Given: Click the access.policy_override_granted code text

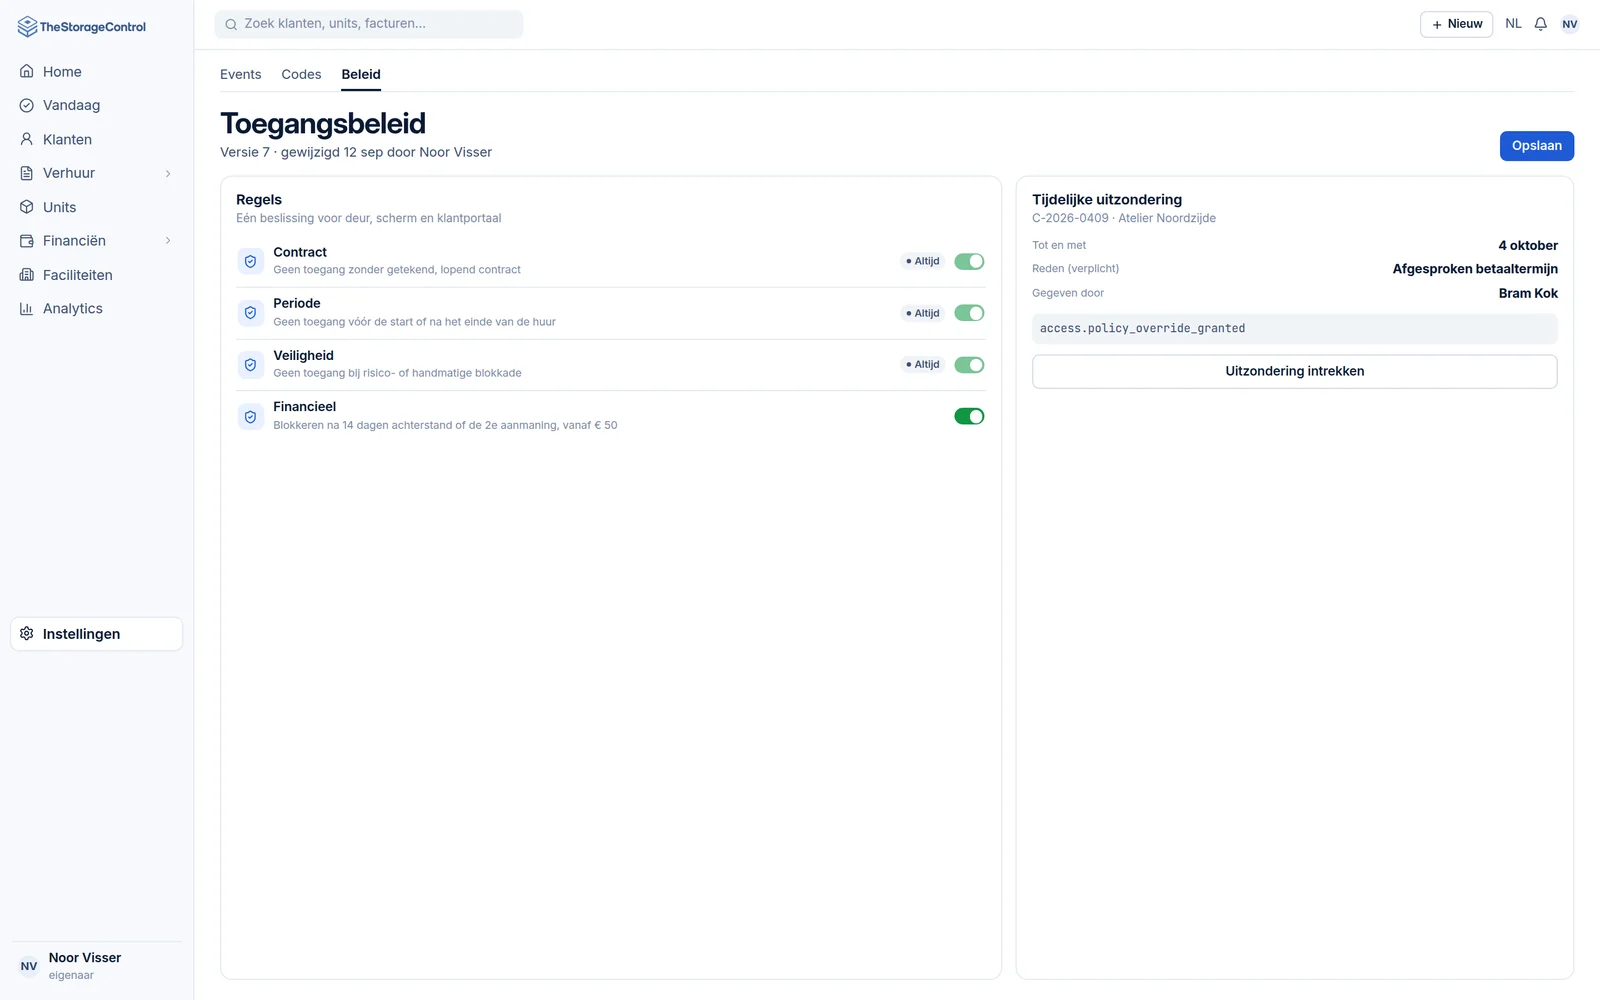Looking at the screenshot, I should (1143, 328).
